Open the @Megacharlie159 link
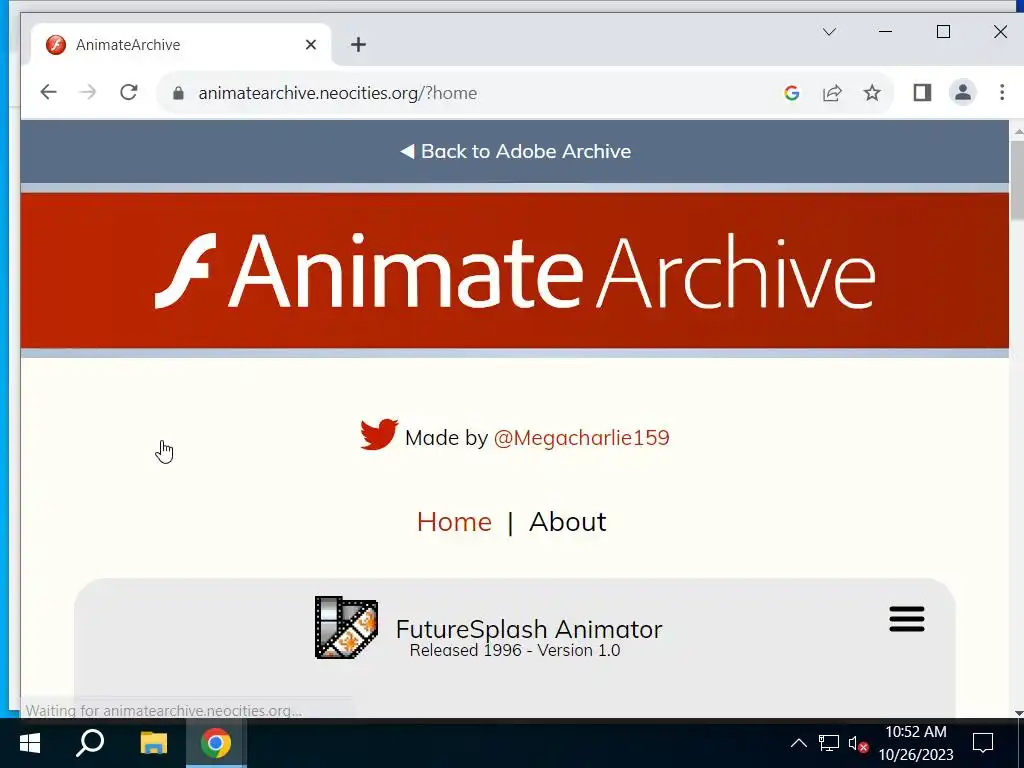 pyautogui.click(x=581, y=438)
